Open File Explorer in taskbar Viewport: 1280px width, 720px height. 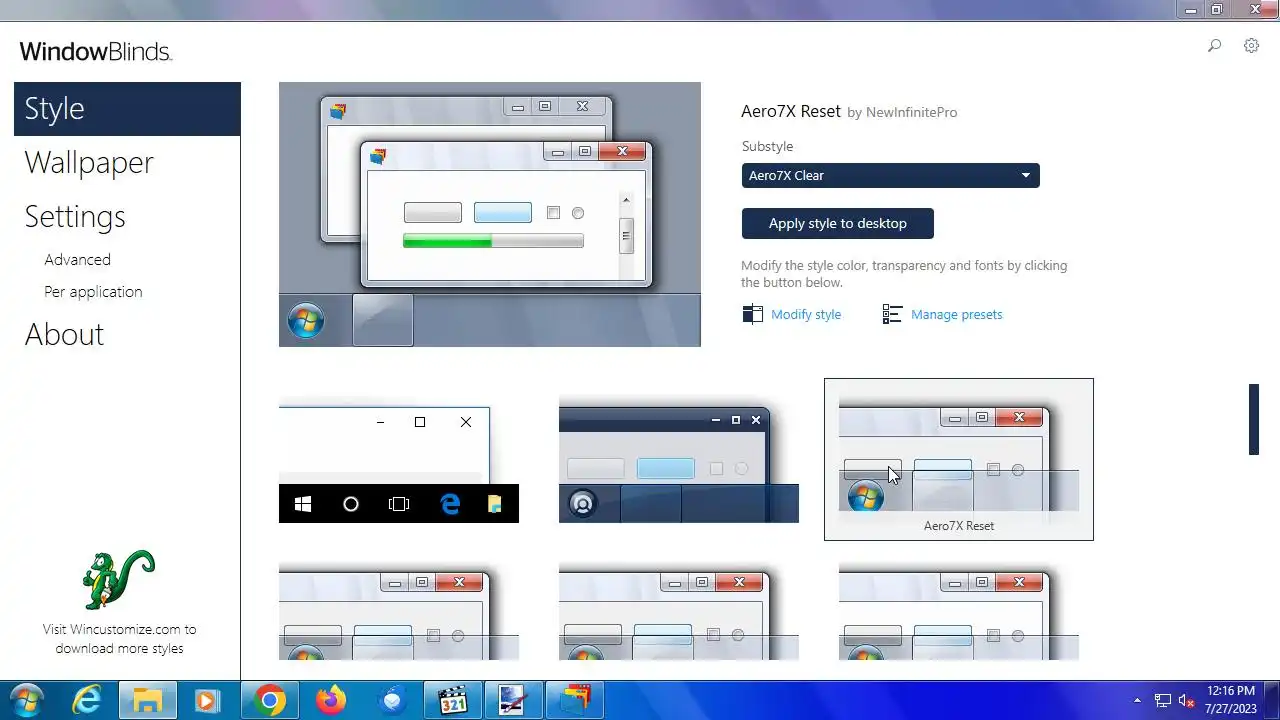pos(148,700)
